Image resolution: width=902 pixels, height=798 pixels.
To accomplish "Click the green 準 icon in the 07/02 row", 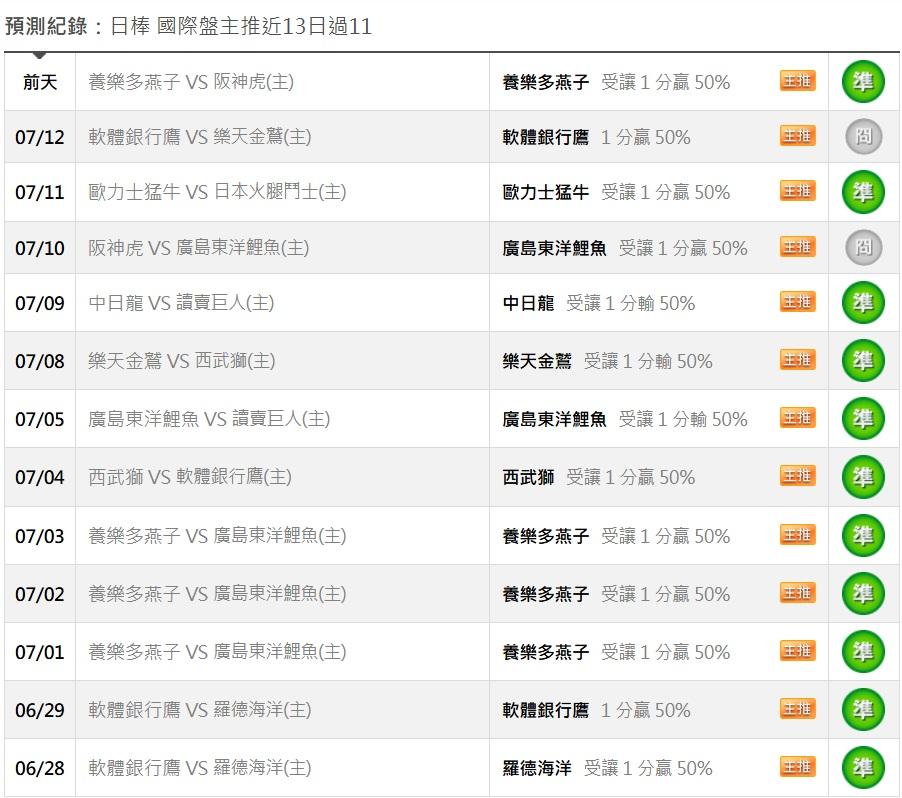I will (x=863, y=594).
